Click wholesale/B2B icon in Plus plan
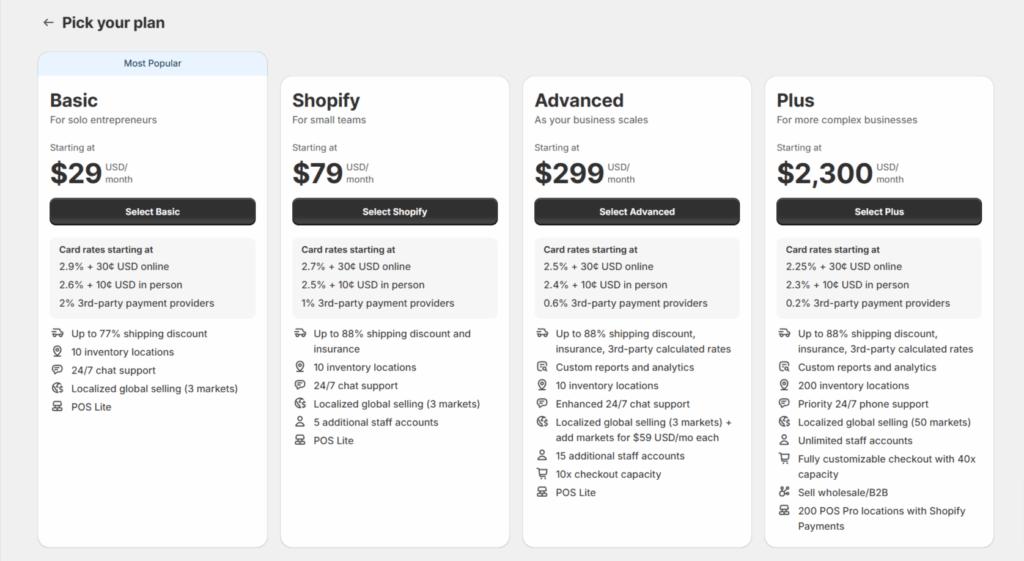 point(784,492)
